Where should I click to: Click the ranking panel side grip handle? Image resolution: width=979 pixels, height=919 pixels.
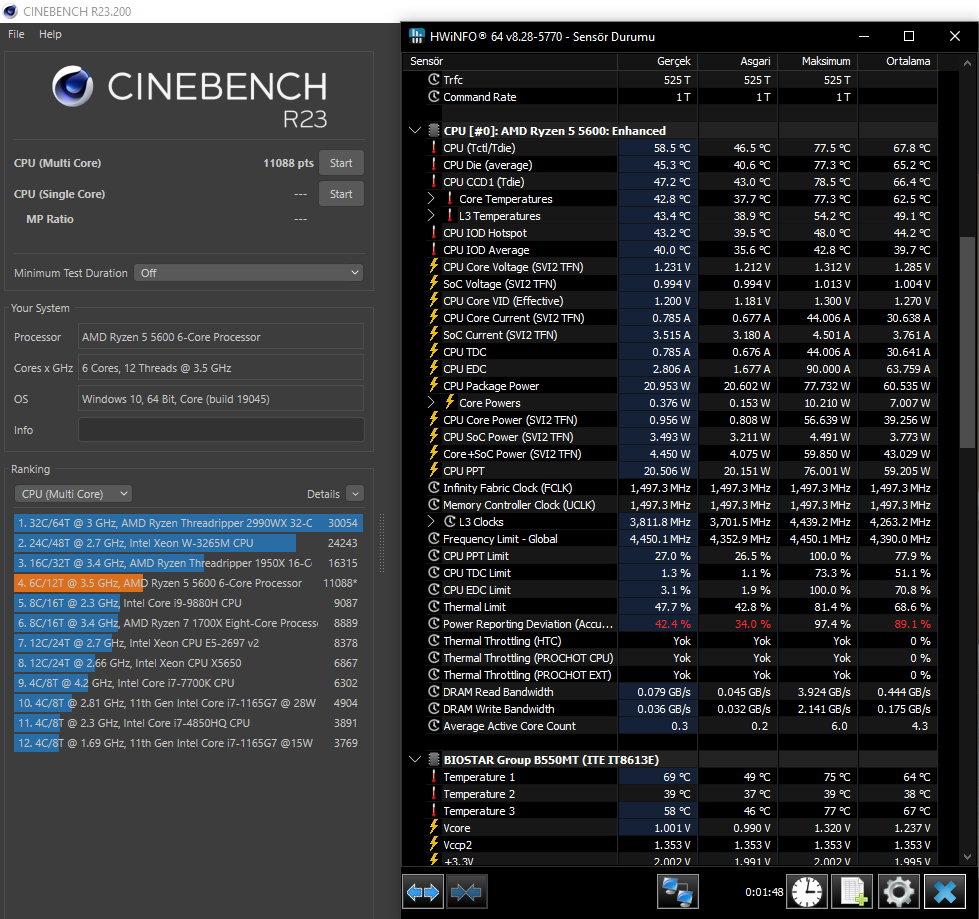382,543
